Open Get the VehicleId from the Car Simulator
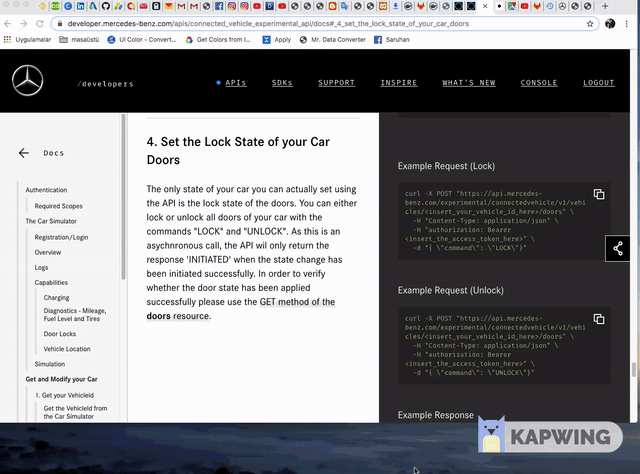Viewport: 640px width, 474px height. [75, 412]
